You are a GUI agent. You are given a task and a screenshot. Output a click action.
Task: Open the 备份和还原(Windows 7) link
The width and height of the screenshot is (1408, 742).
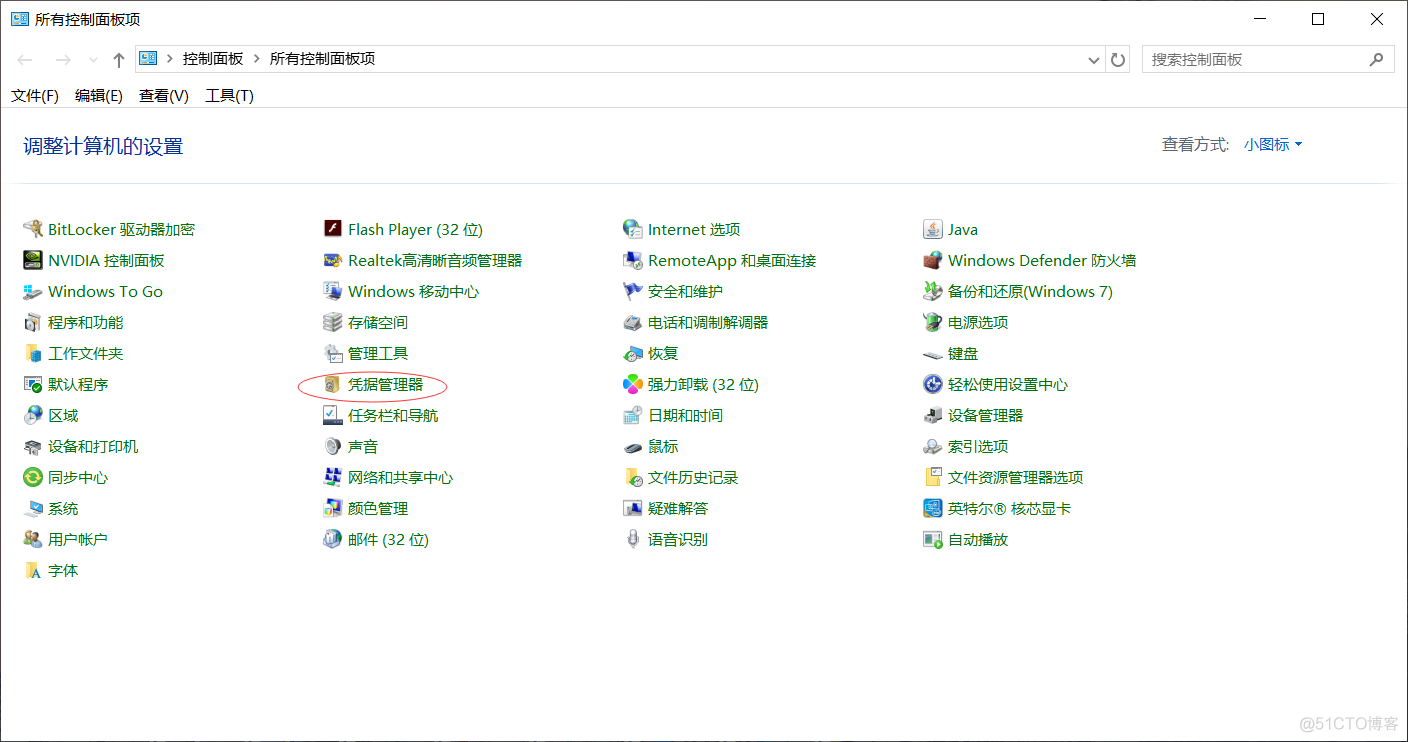pyautogui.click(x=1030, y=291)
